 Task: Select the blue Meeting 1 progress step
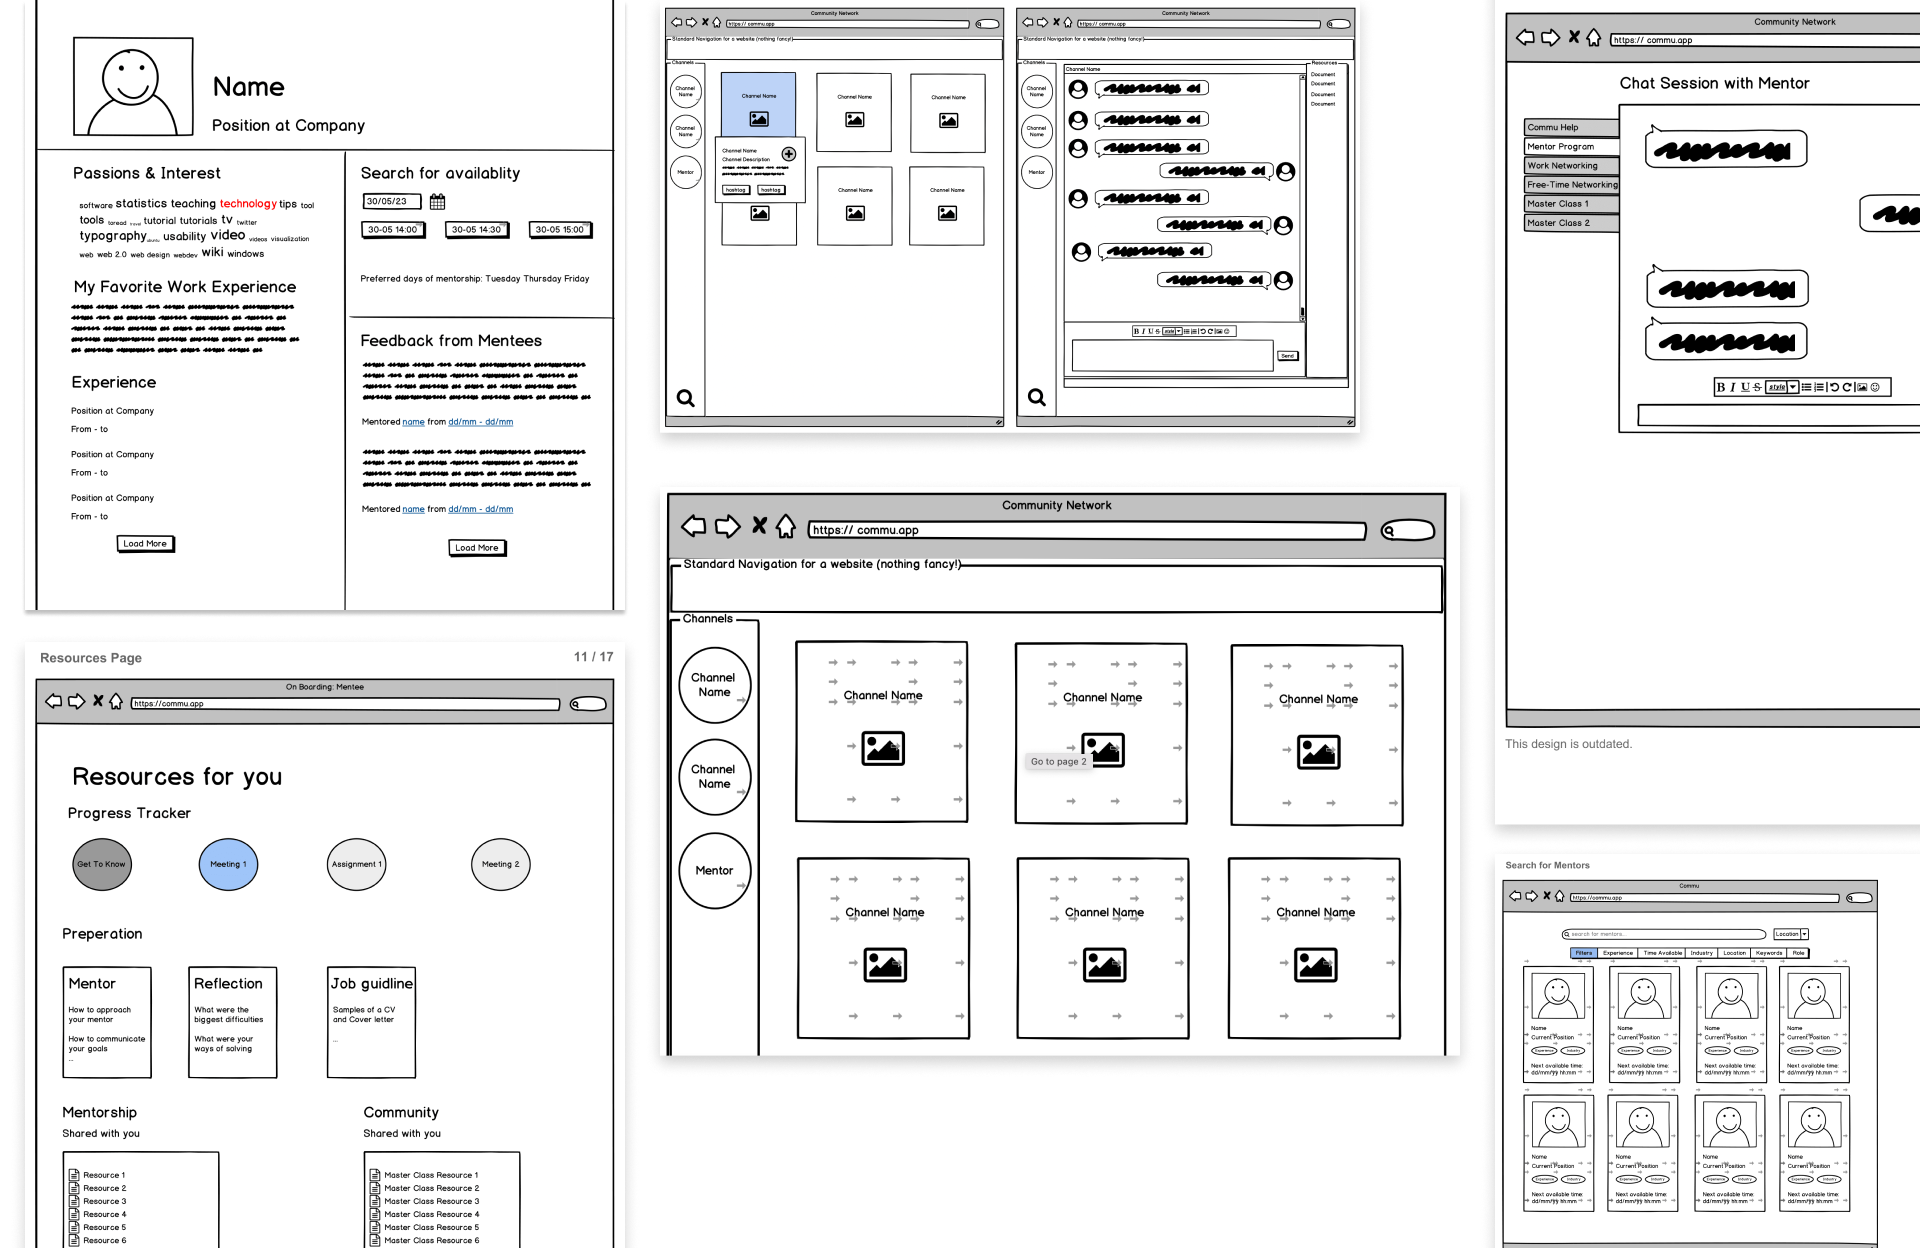tap(228, 864)
